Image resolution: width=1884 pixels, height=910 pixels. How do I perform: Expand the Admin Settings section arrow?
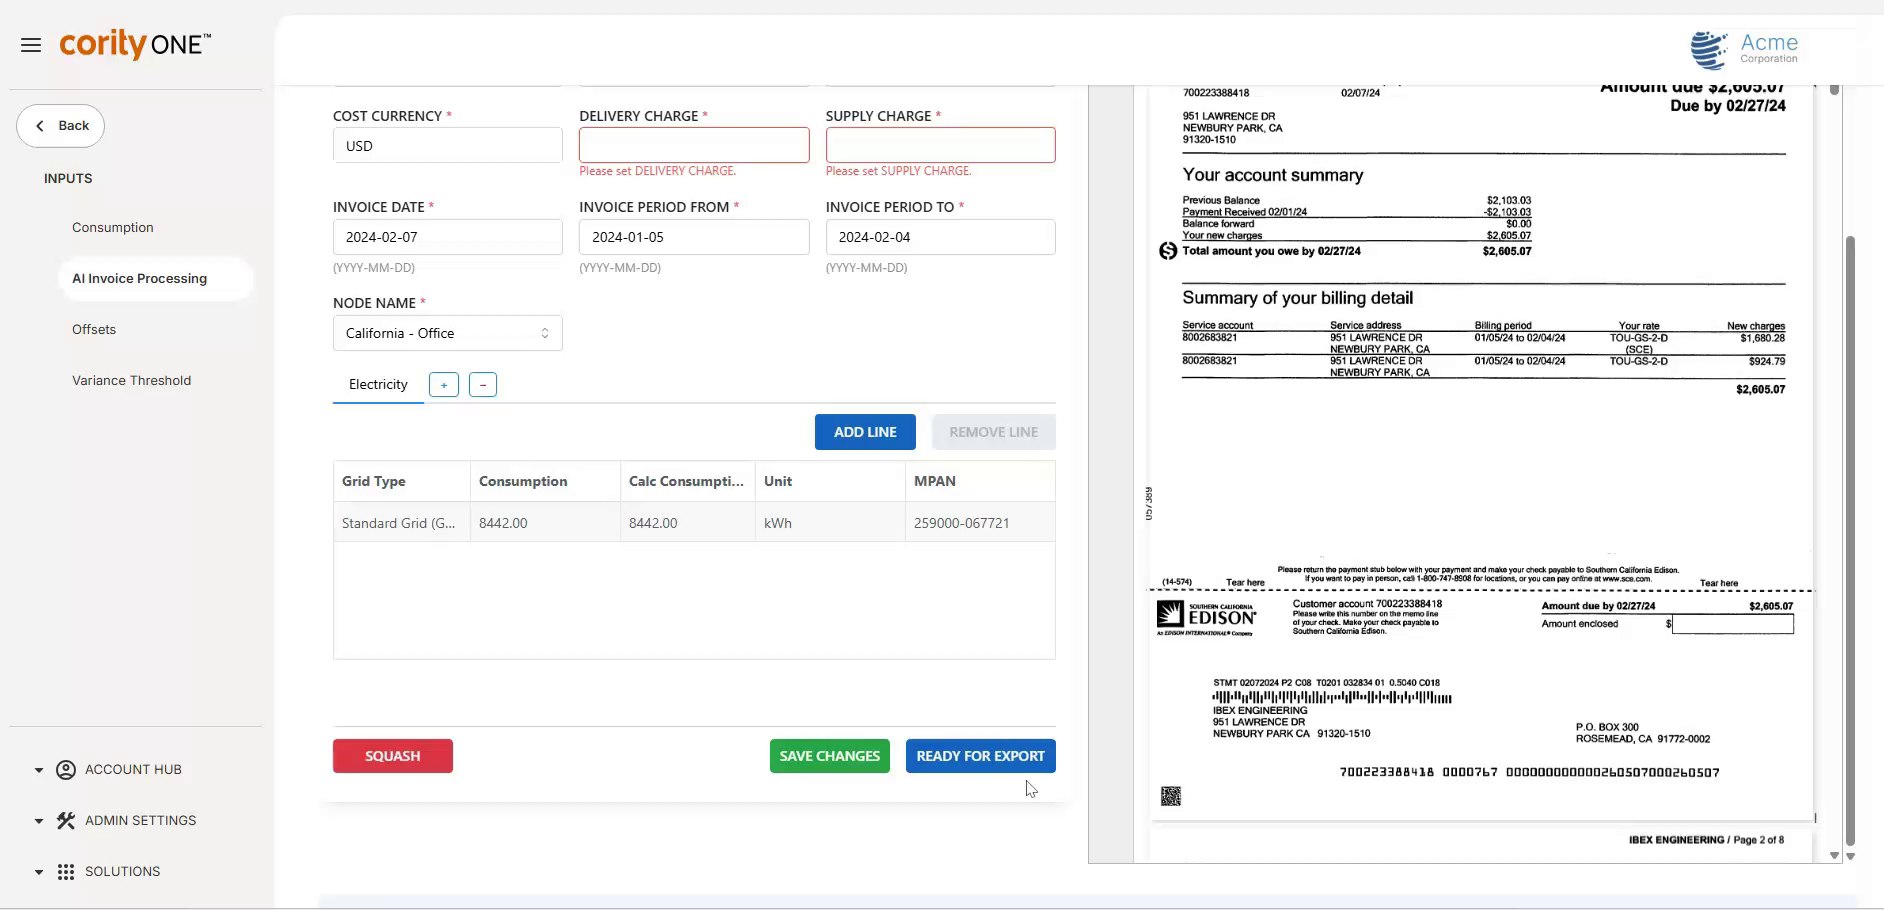click(39, 821)
